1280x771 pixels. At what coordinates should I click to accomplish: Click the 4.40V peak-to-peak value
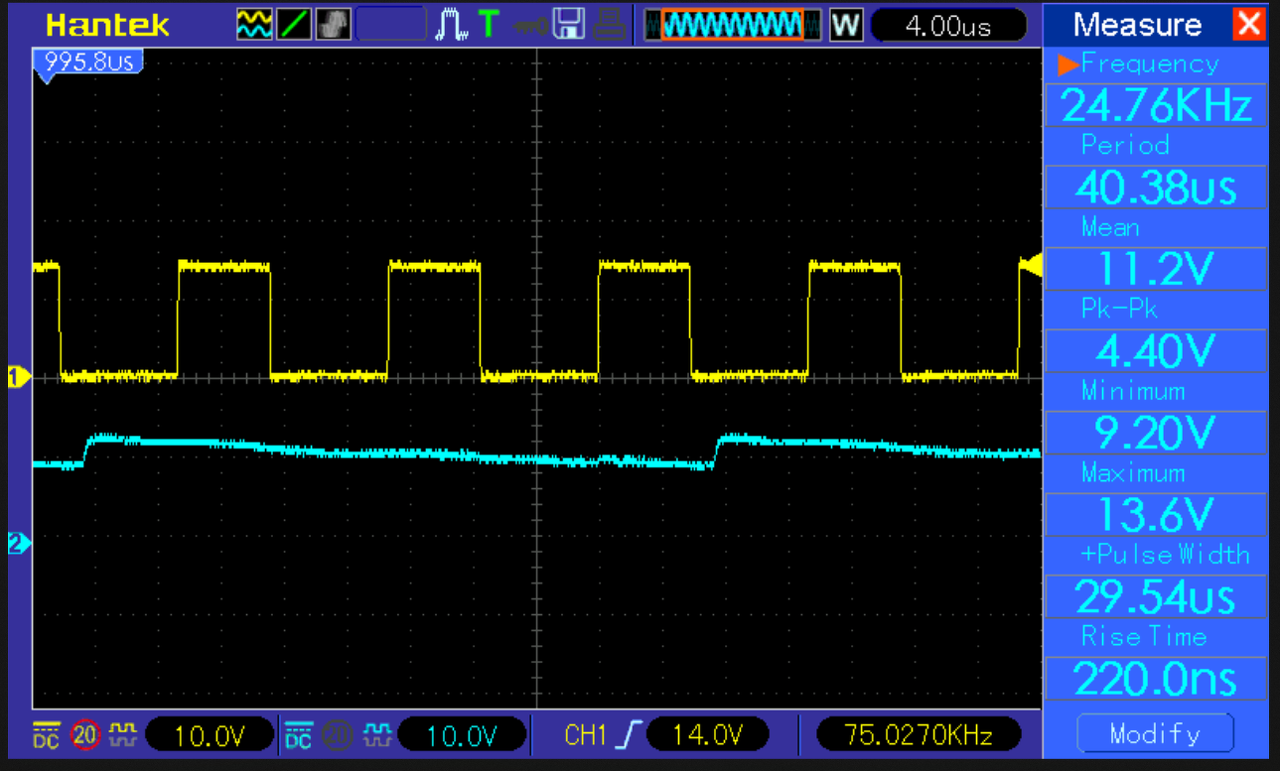tap(1156, 351)
